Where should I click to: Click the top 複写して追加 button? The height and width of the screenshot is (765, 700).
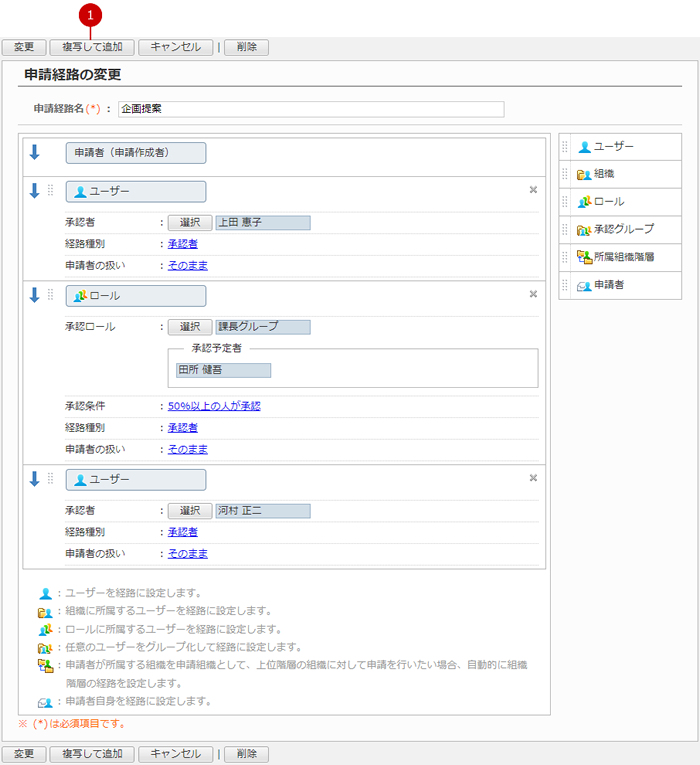click(92, 47)
